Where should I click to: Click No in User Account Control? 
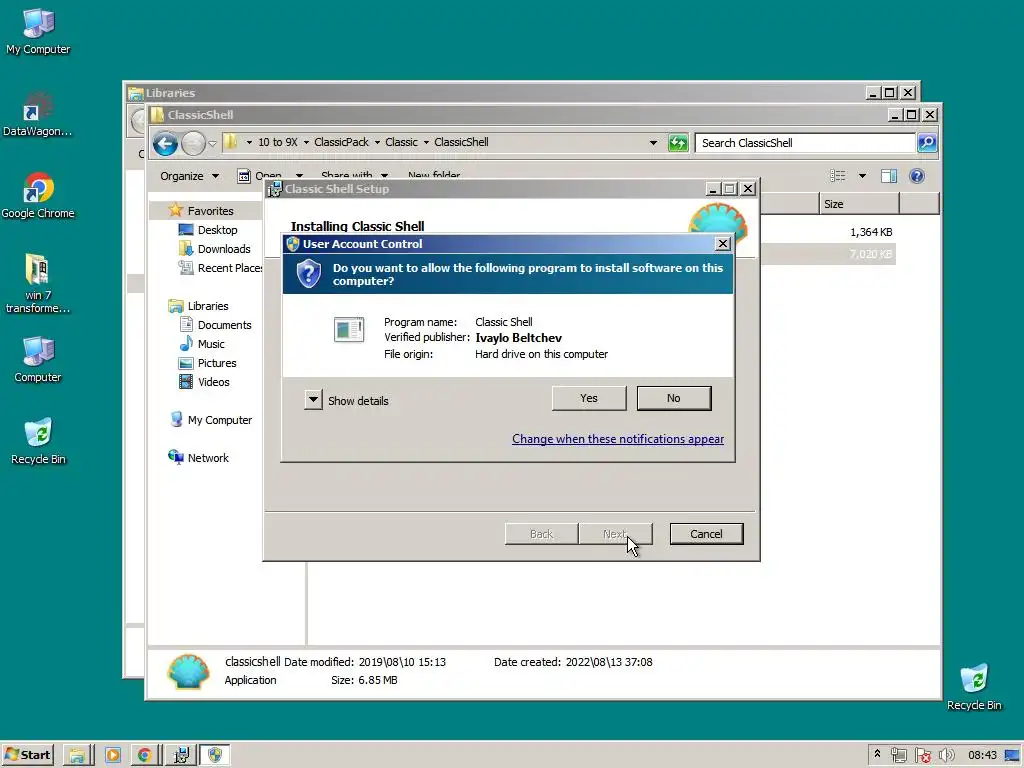(x=673, y=398)
